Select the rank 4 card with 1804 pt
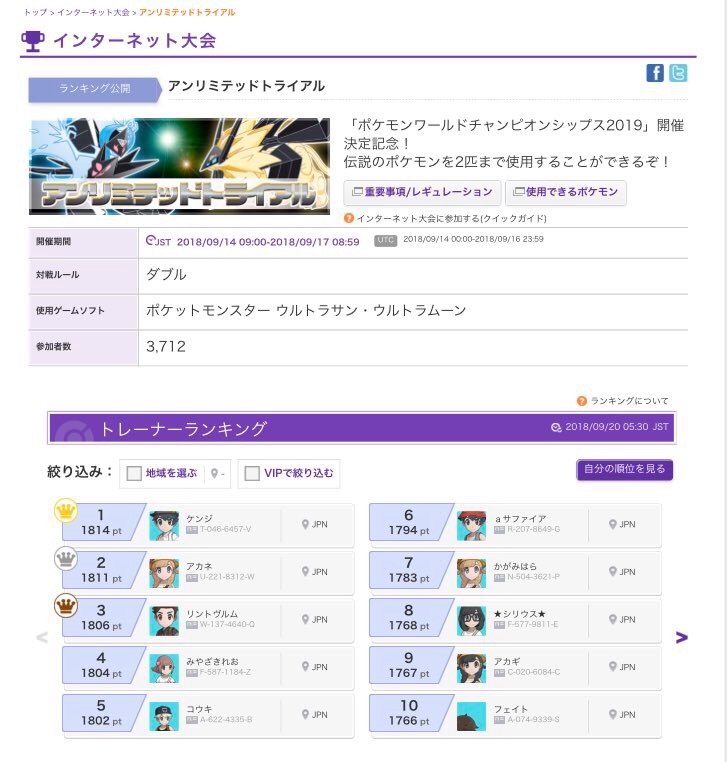The width and height of the screenshot is (727, 762). [208, 667]
